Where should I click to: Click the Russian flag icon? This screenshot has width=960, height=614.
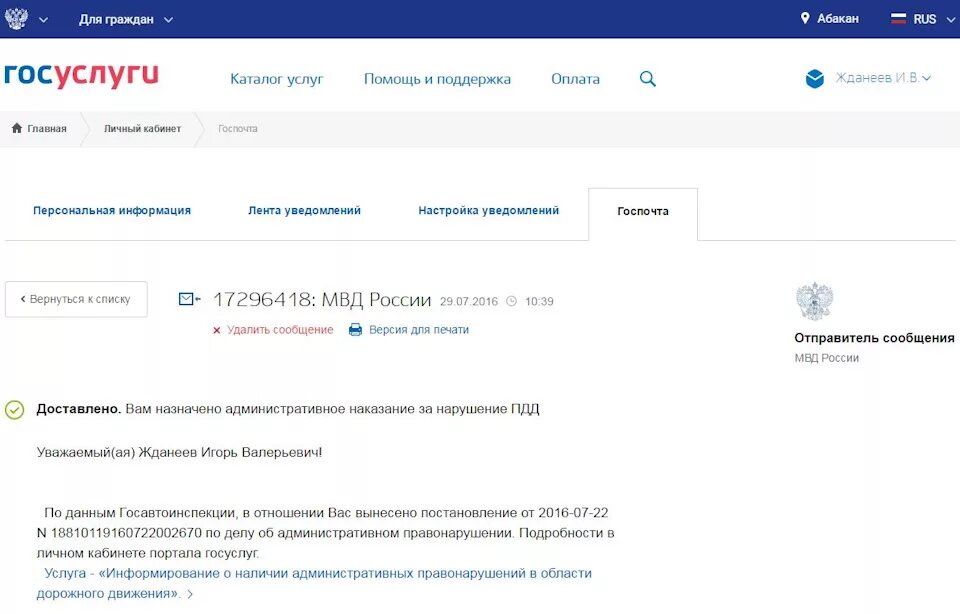pyautogui.click(x=898, y=18)
